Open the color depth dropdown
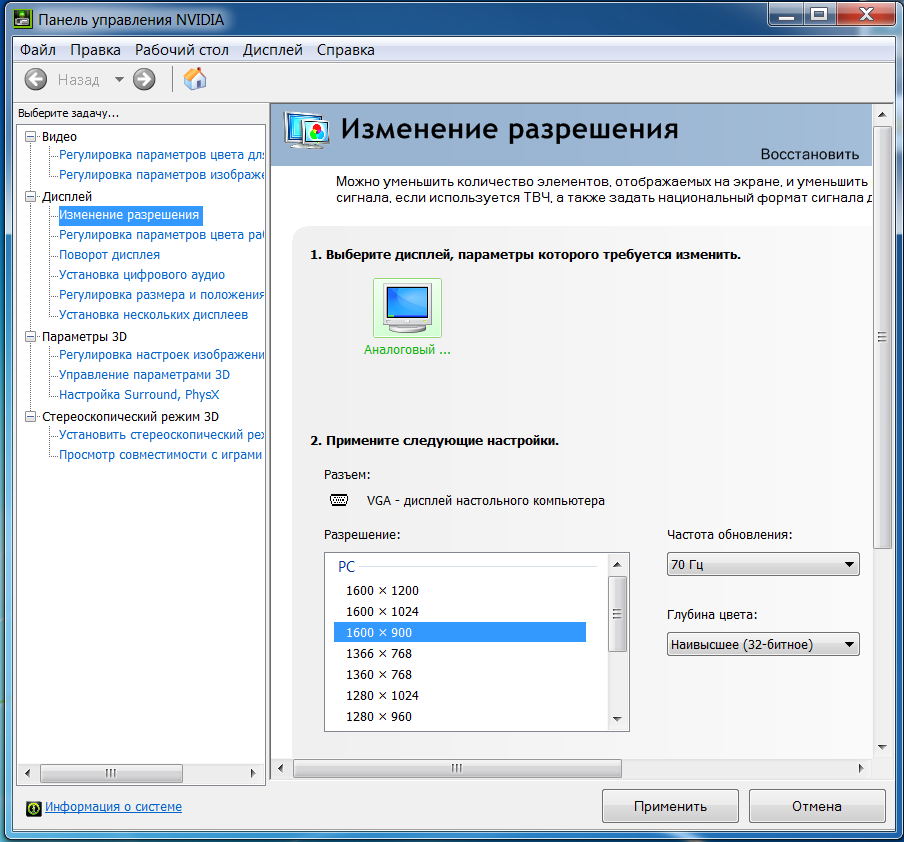Viewport: 904px width, 842px height. (x=763, y=644)
